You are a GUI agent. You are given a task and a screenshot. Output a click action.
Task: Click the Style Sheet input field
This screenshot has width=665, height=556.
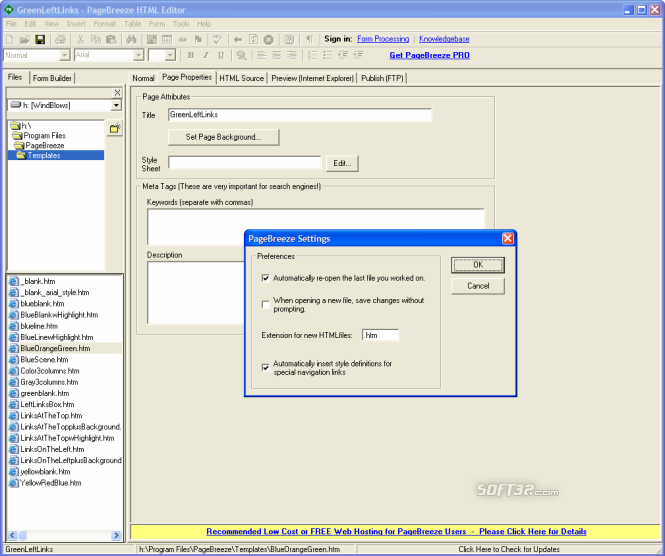coord(245,162)
